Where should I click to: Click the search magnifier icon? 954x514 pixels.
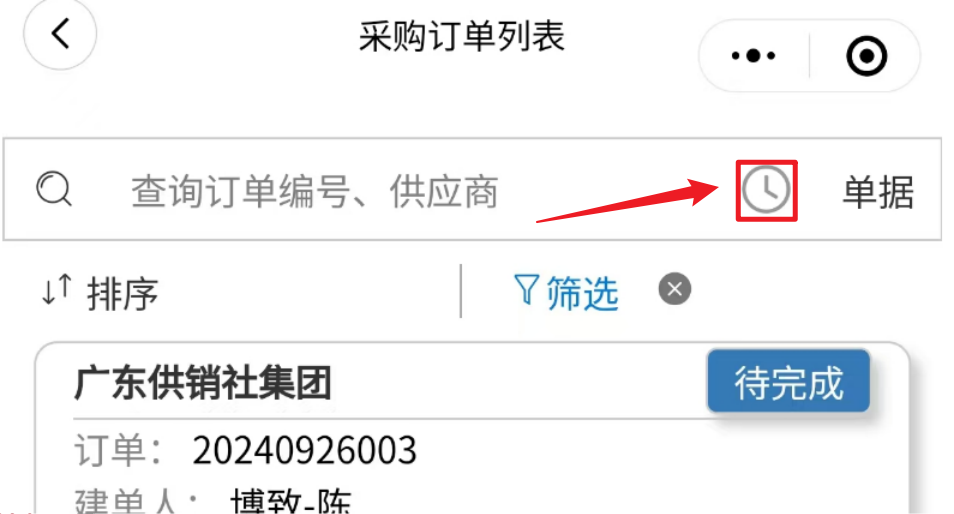54,189
